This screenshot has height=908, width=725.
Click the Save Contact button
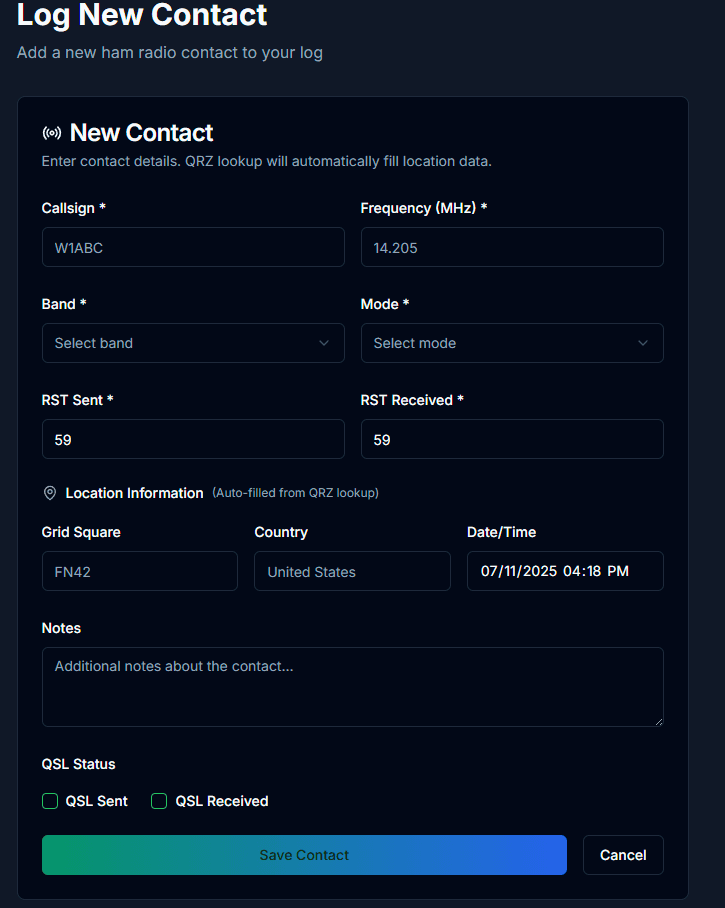click(304, 855)
